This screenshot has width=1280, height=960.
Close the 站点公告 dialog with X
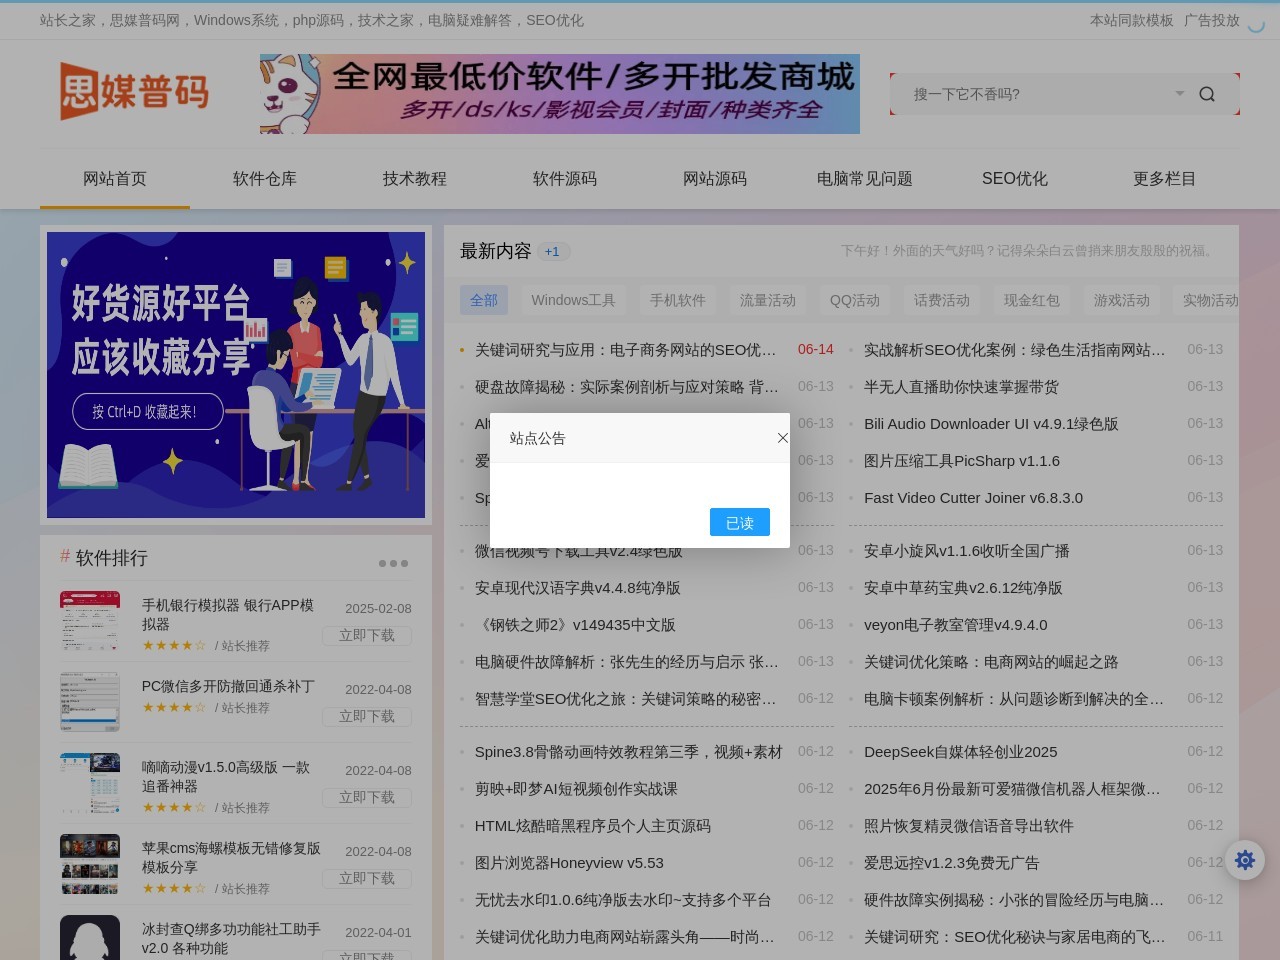[783, 438]
